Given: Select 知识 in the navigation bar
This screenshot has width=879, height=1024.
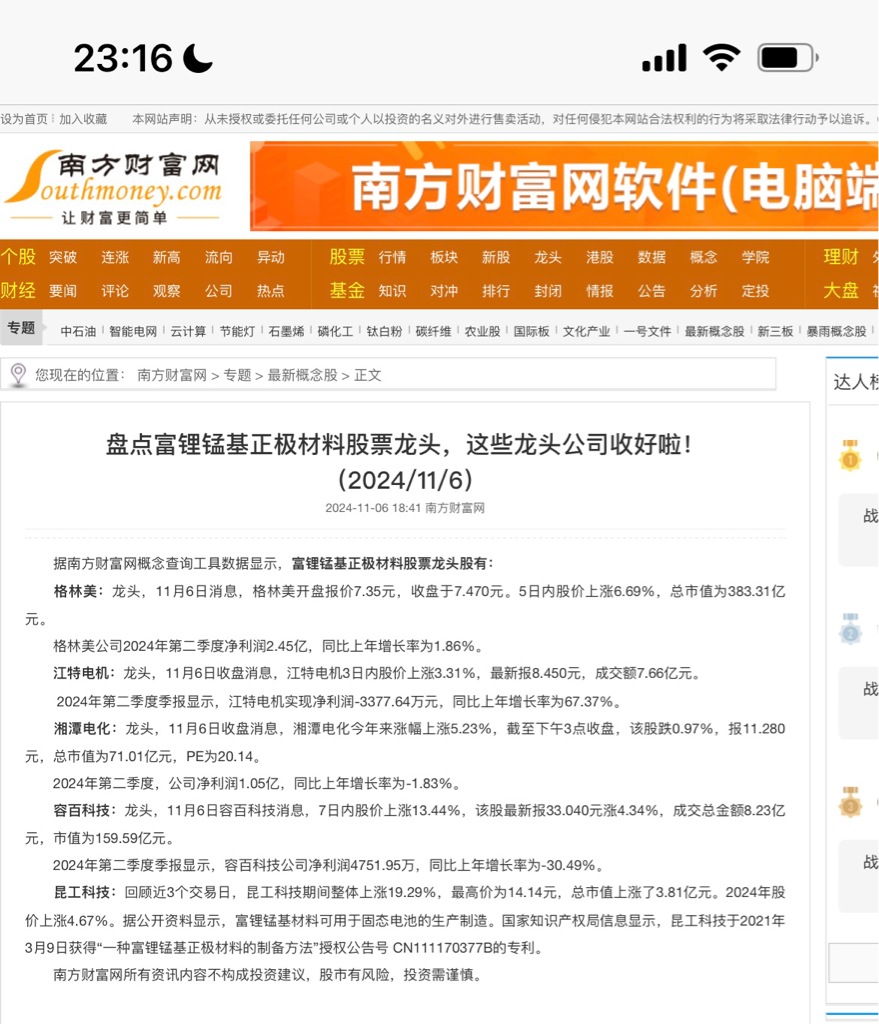Looking at the screenshot, I should click(x=392, y=291).
